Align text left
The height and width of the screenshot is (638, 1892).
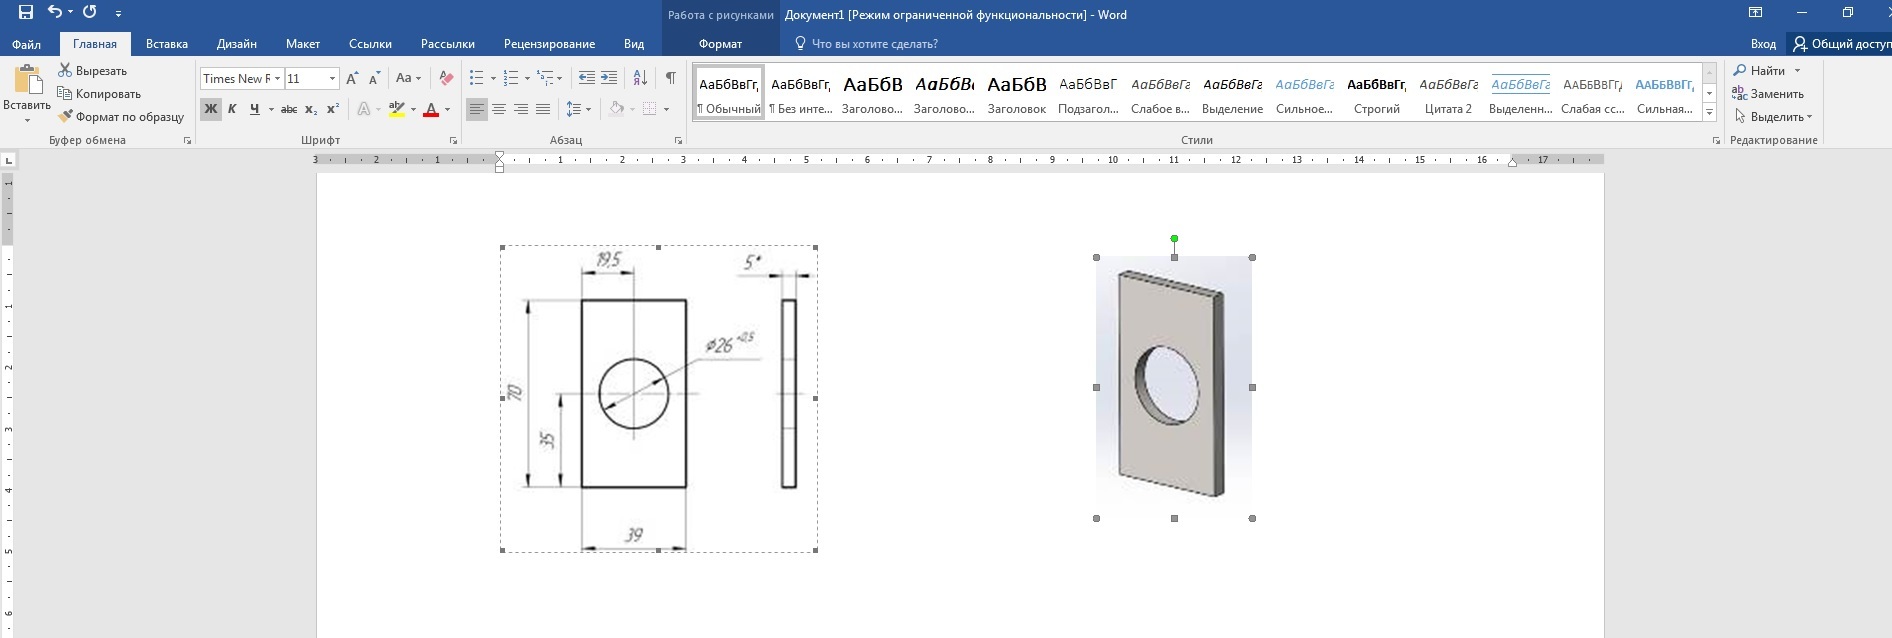pyautogui.click(x=477, y=109)
